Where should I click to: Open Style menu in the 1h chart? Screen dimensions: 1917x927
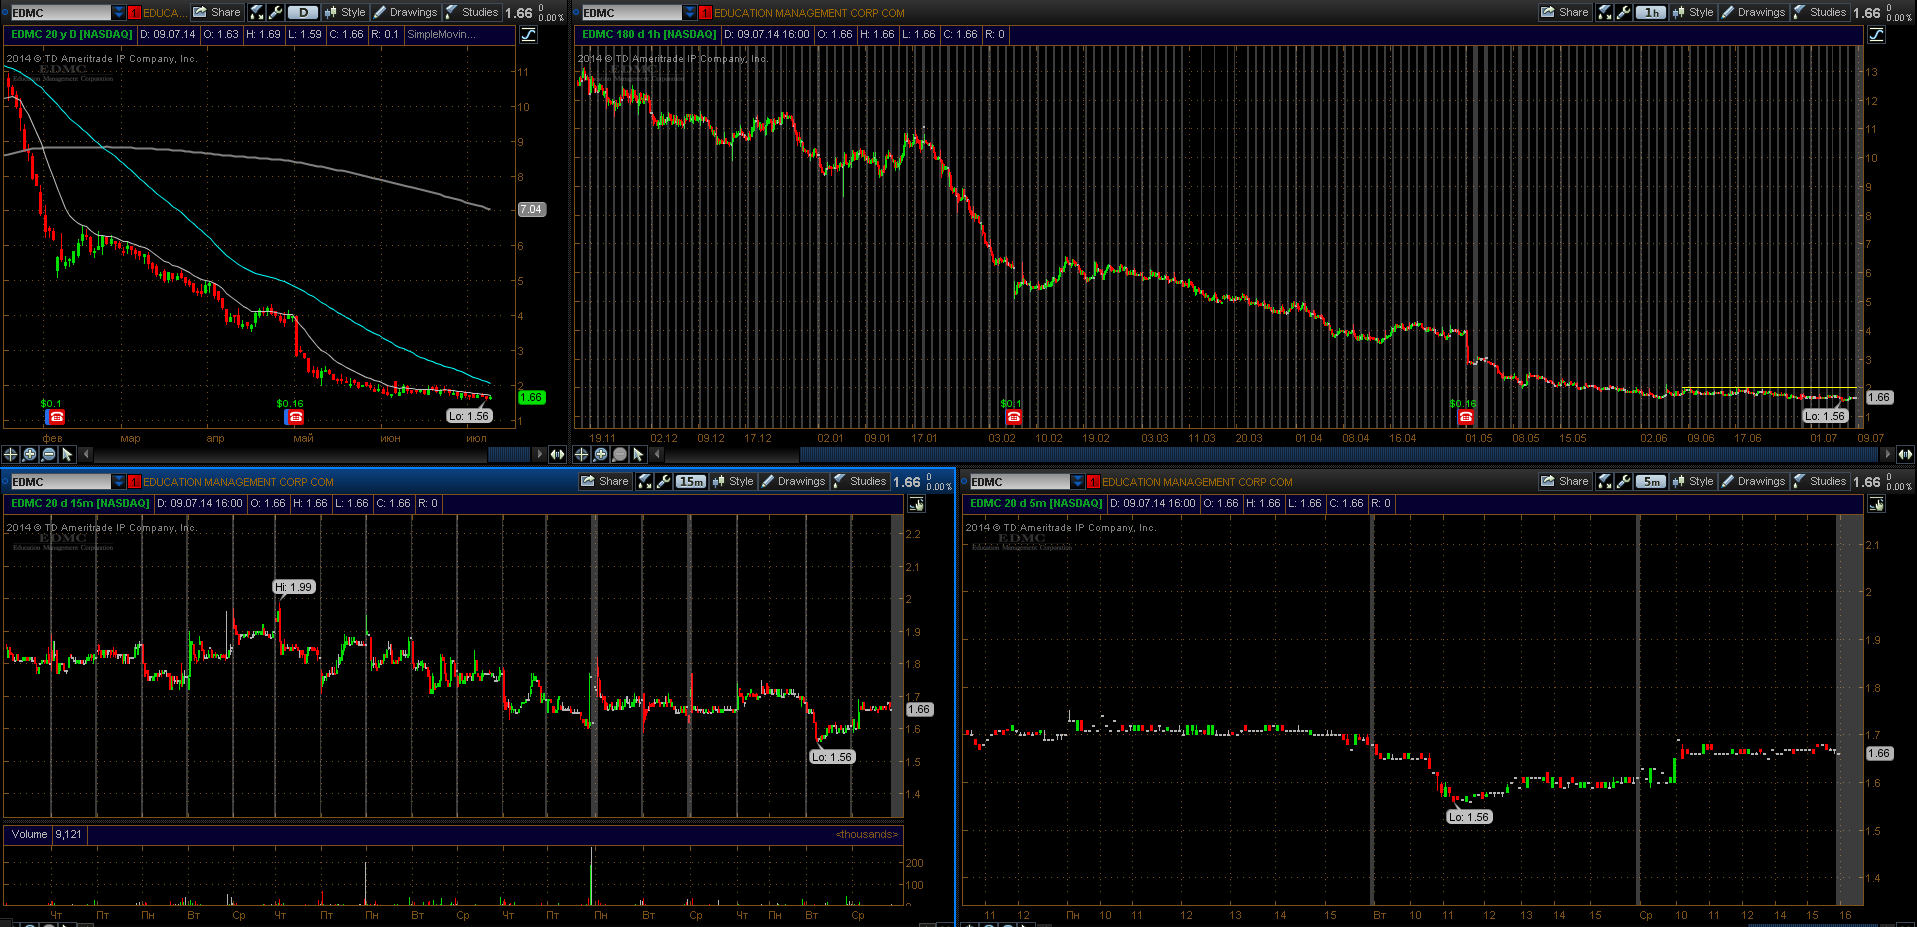[1693, 12]
